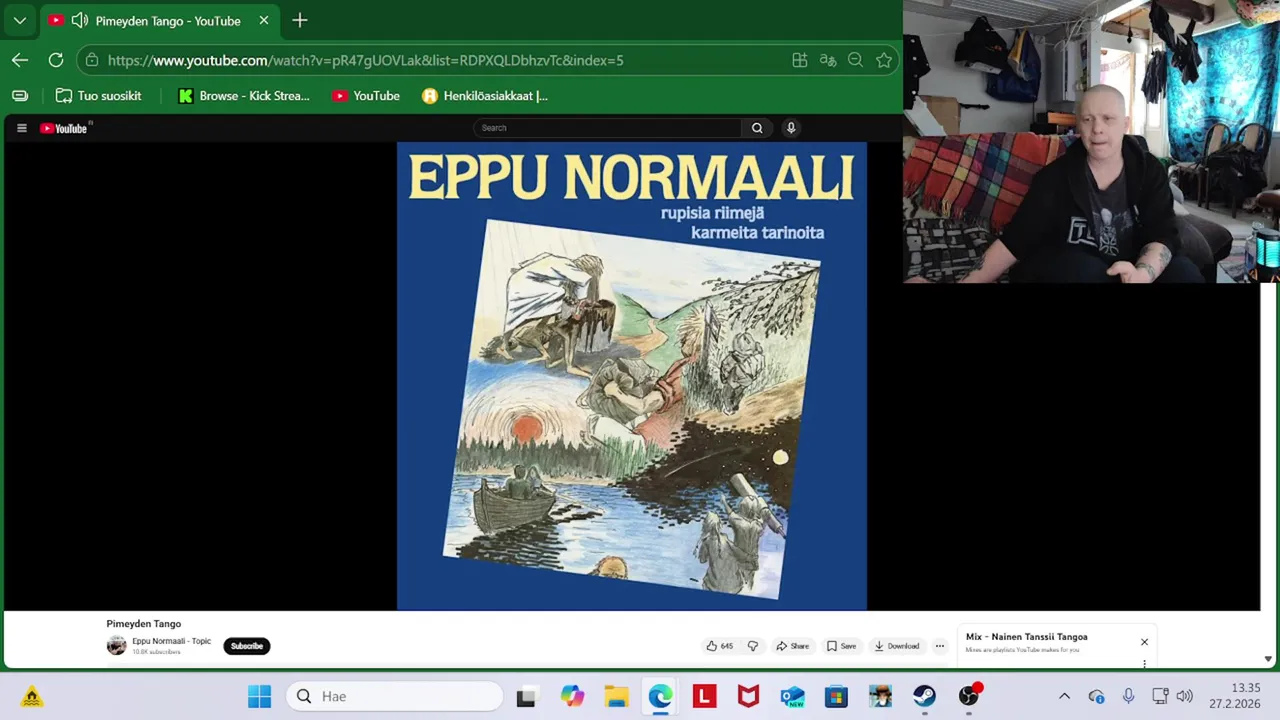Open the Browse - Kick Streaming bookmark
The width and height of the screenshot is (1280, 720).
(244, 96)
